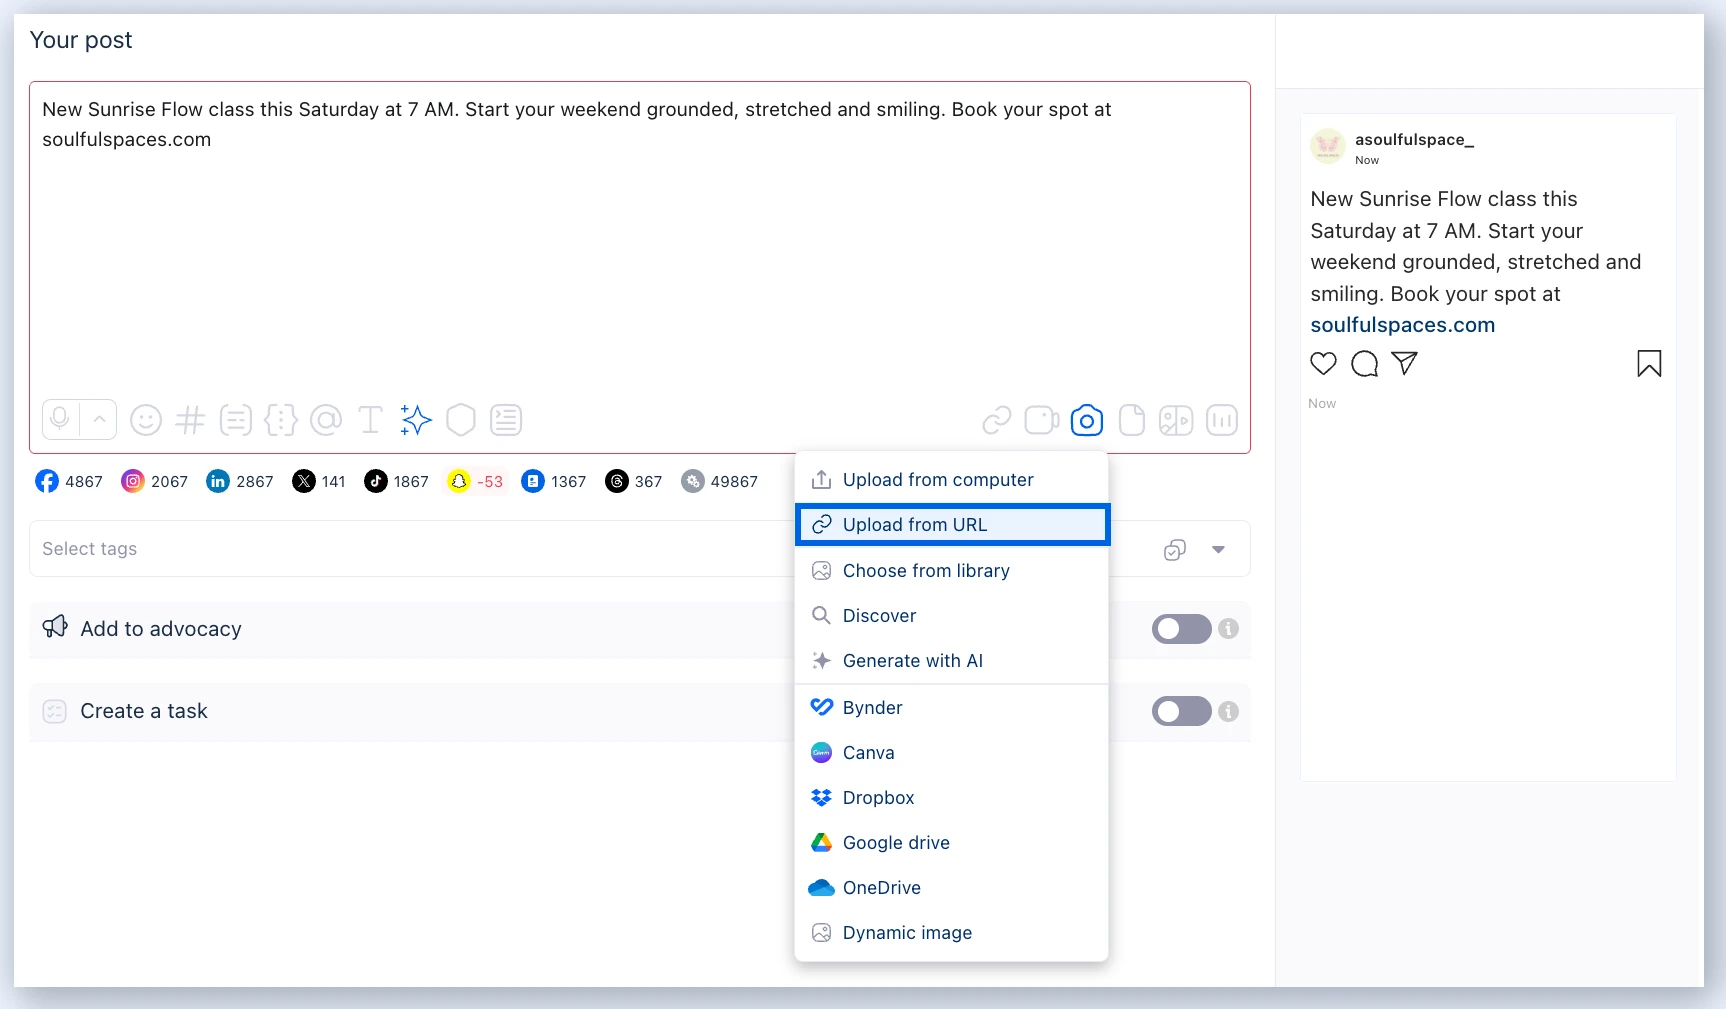Click the AI sparkle assistant icon
The width and height of the screenshot is (1726, 1009).
(415, 420)
